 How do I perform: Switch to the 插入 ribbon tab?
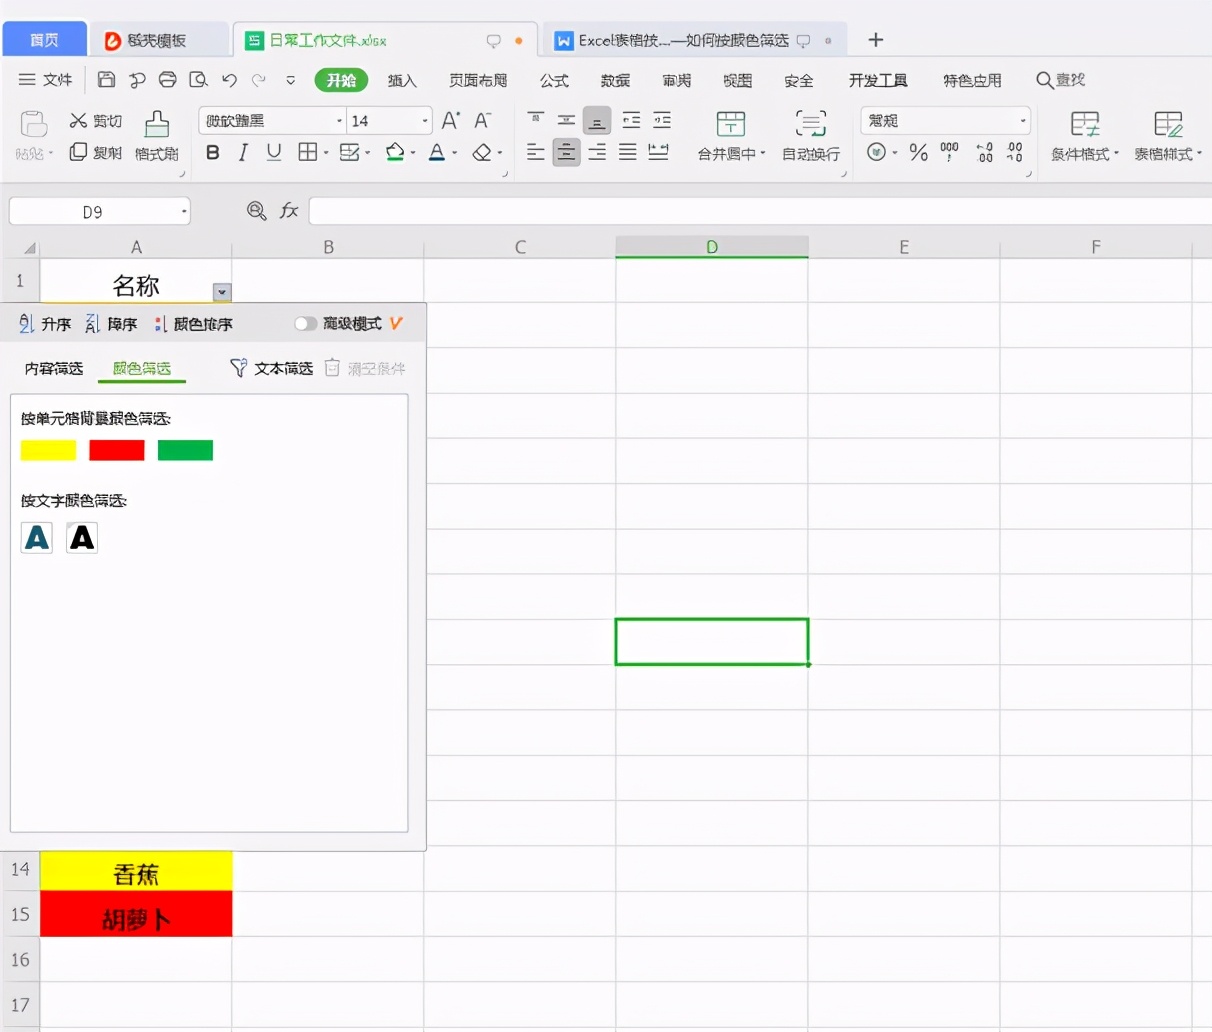click(402, 80)
